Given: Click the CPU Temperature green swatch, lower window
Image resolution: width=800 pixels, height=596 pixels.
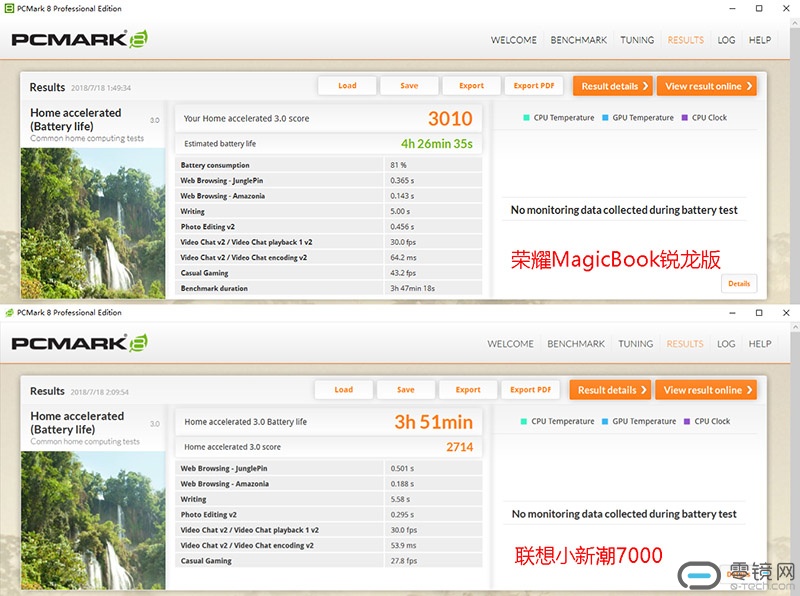Looking at the screenshot, I should (523, 421).
